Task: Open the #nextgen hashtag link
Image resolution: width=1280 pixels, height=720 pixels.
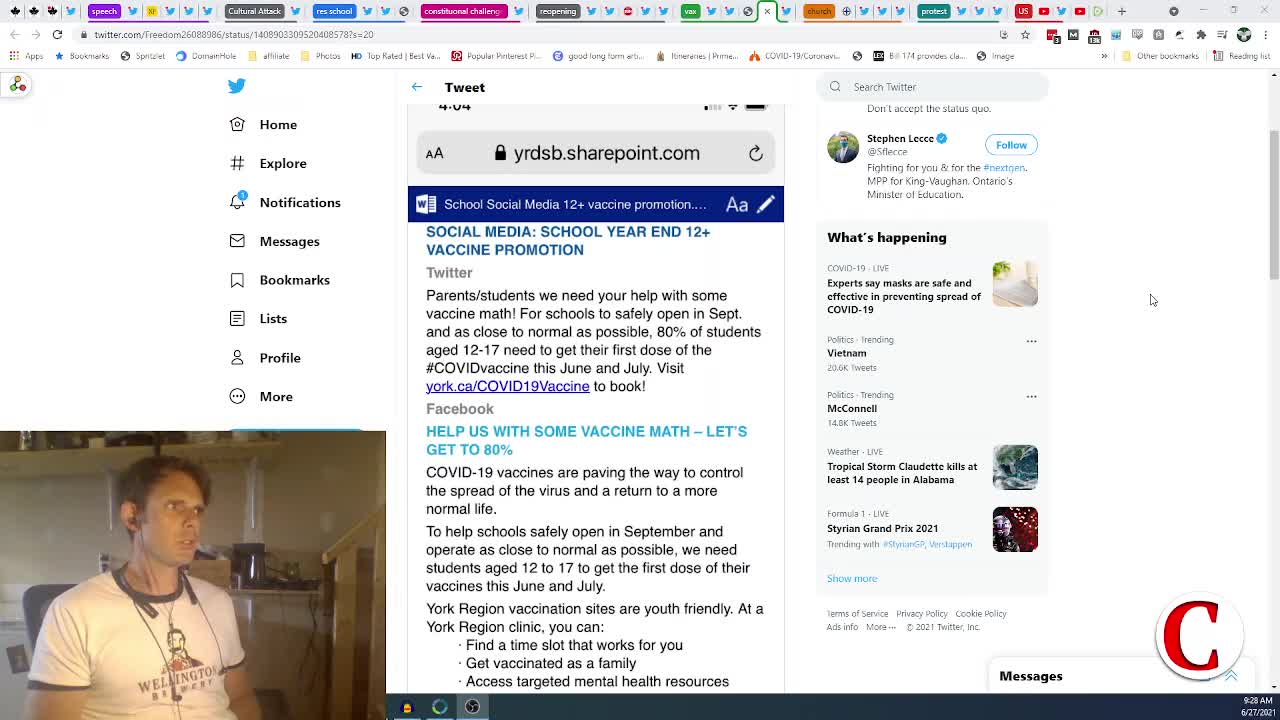Action: coord(1004,168)
